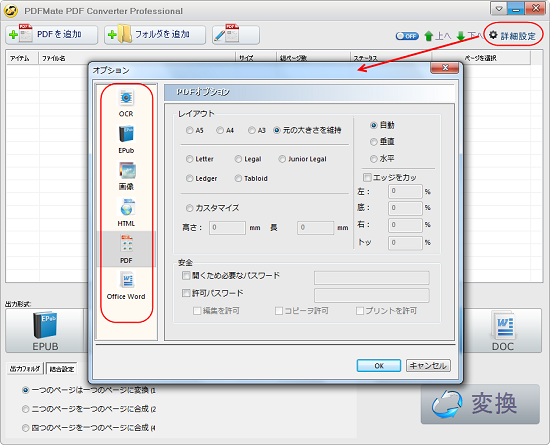Select 二つのページを一つのページに合成 radio
This screenshot has width=550, height=445.
[x=25, y=409]
